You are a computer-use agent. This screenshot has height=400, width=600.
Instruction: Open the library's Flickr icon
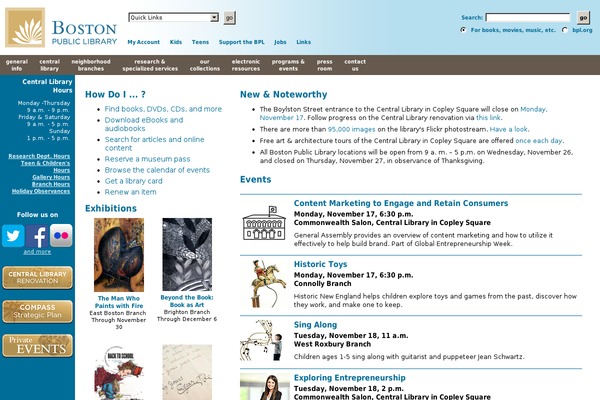pos(61,235)
